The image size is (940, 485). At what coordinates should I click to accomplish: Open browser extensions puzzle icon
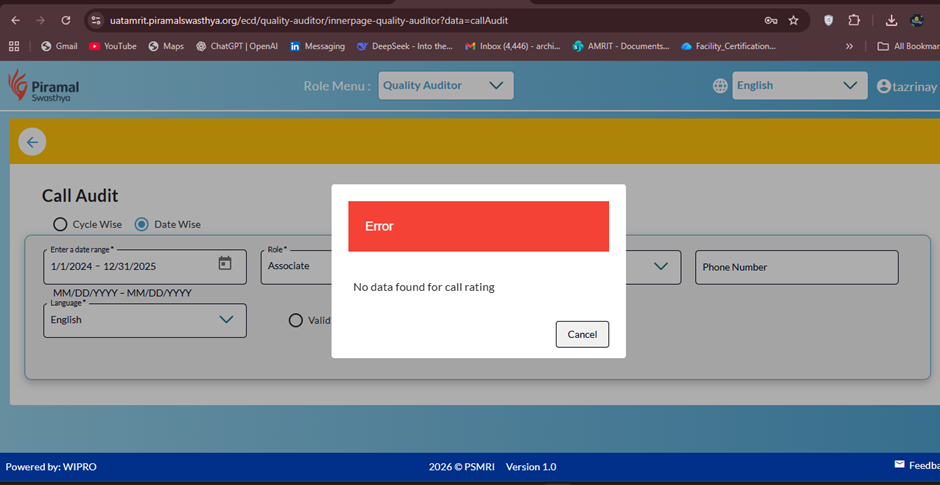pyautogui.click(x=854, y=20)
